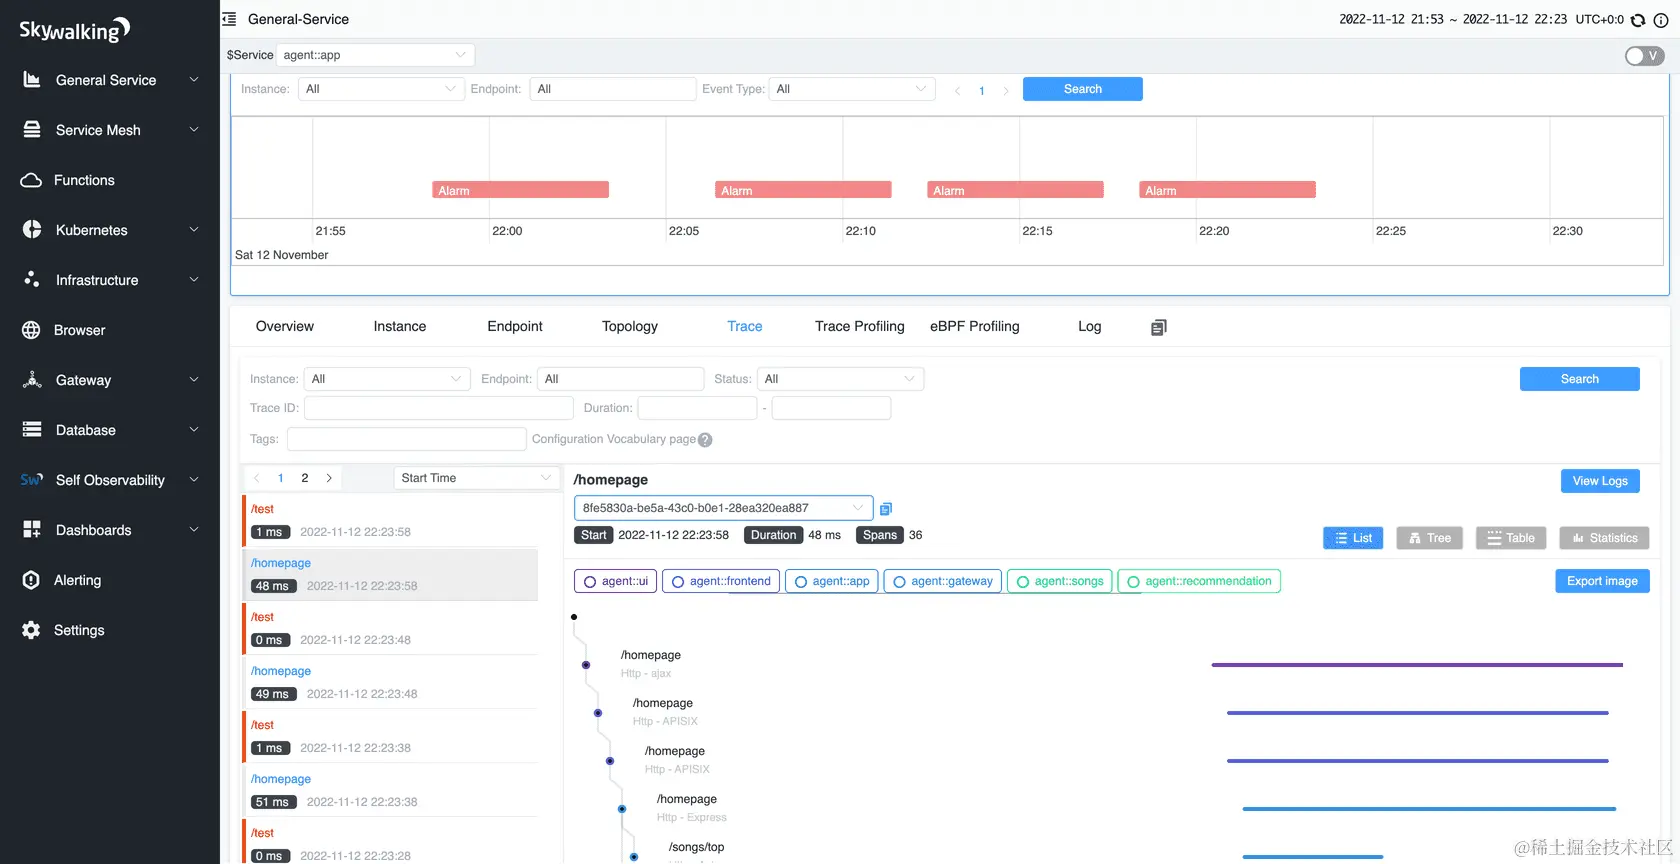Image resolution: width=1680 pixels, height=864 pixels.
Task: Select the /homepage 49 ms trace
Action: tap(391, 682)
